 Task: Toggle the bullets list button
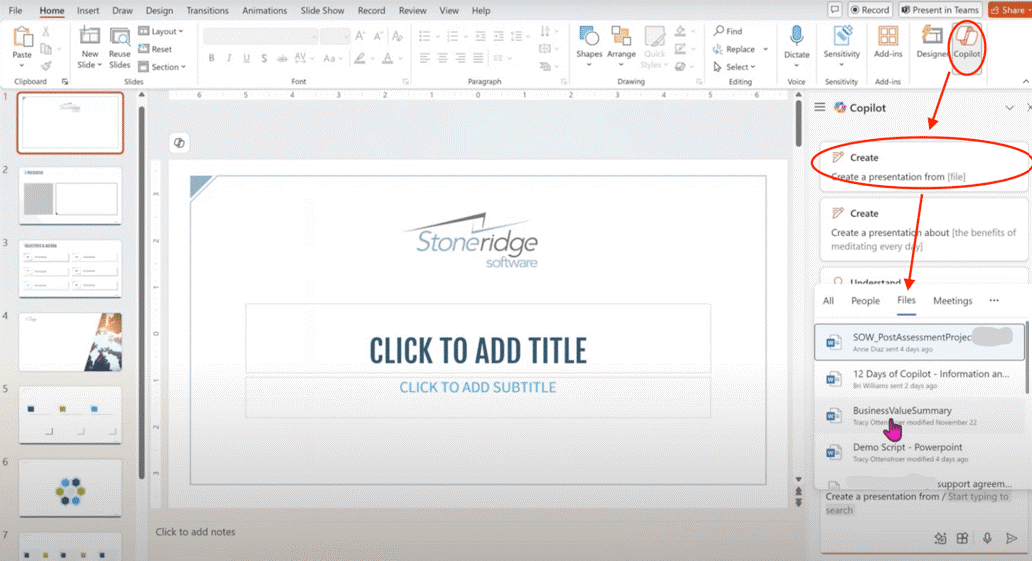[425, 36]
